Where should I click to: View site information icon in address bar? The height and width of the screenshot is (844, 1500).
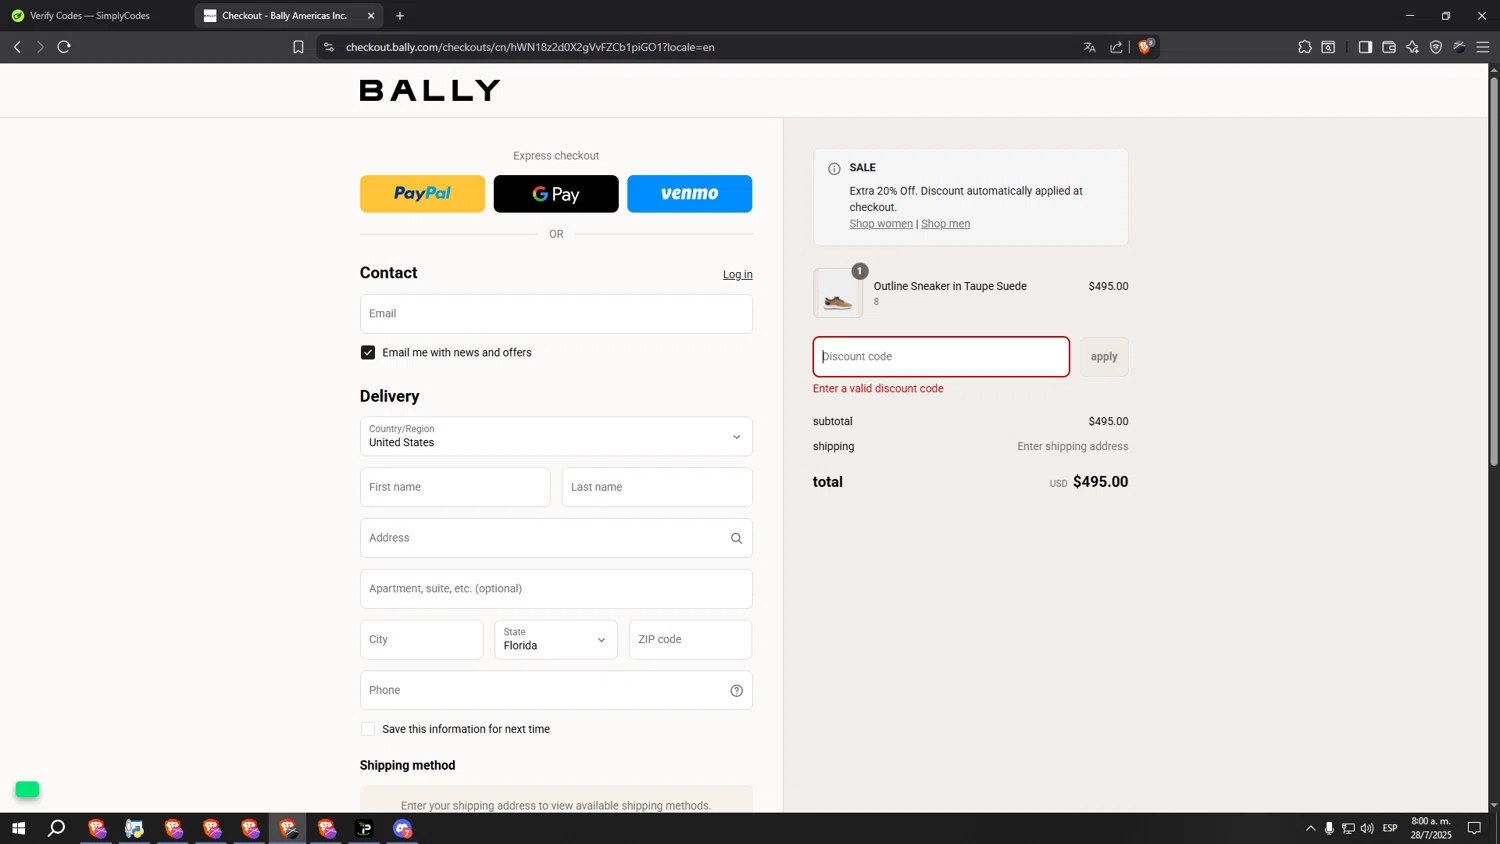(x=329, y=47)
